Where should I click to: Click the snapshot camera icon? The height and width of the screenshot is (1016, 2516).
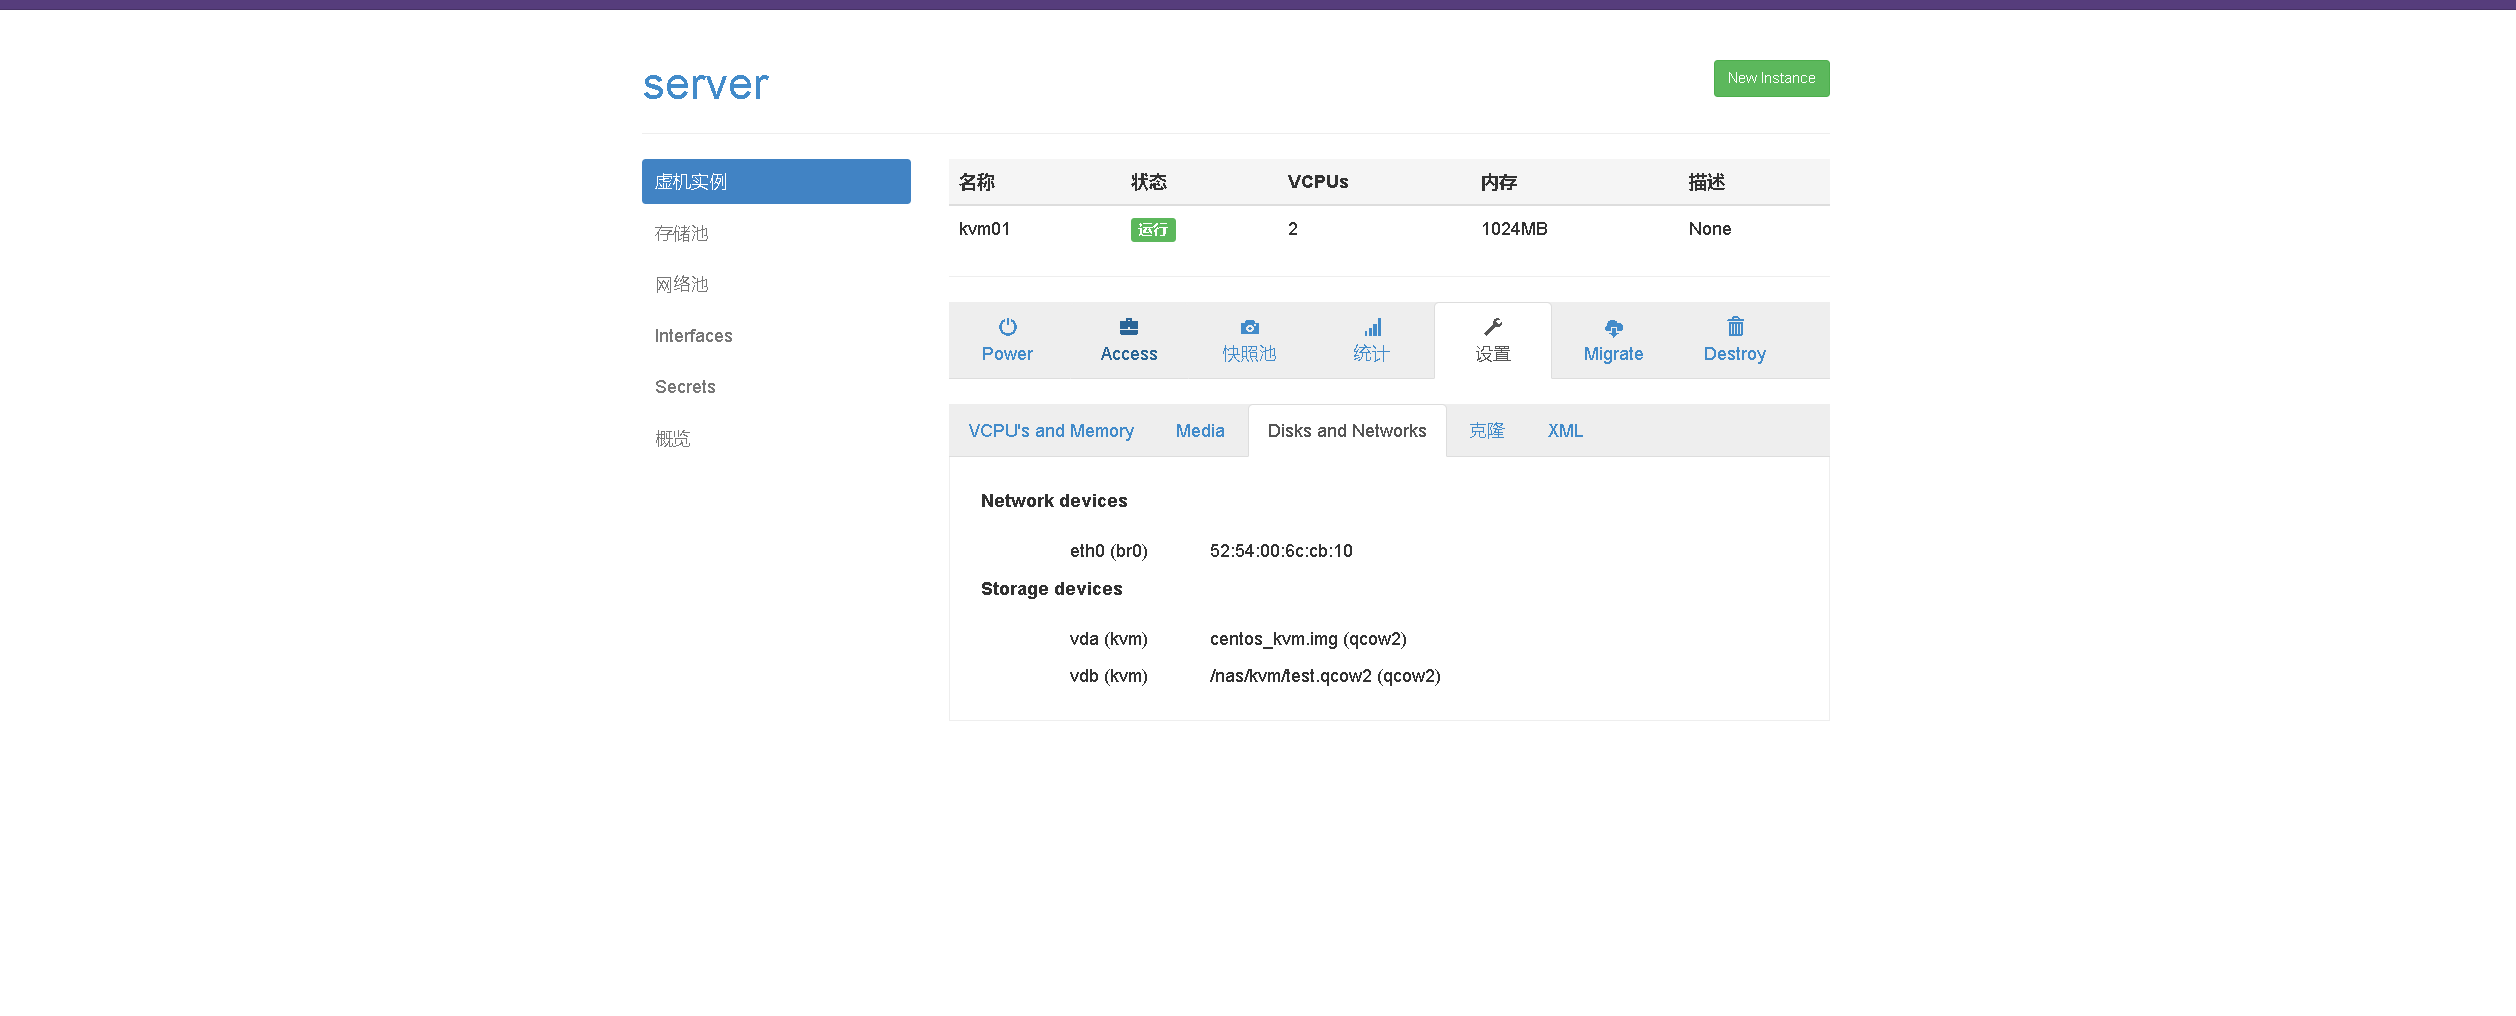tap(1250, 327)
